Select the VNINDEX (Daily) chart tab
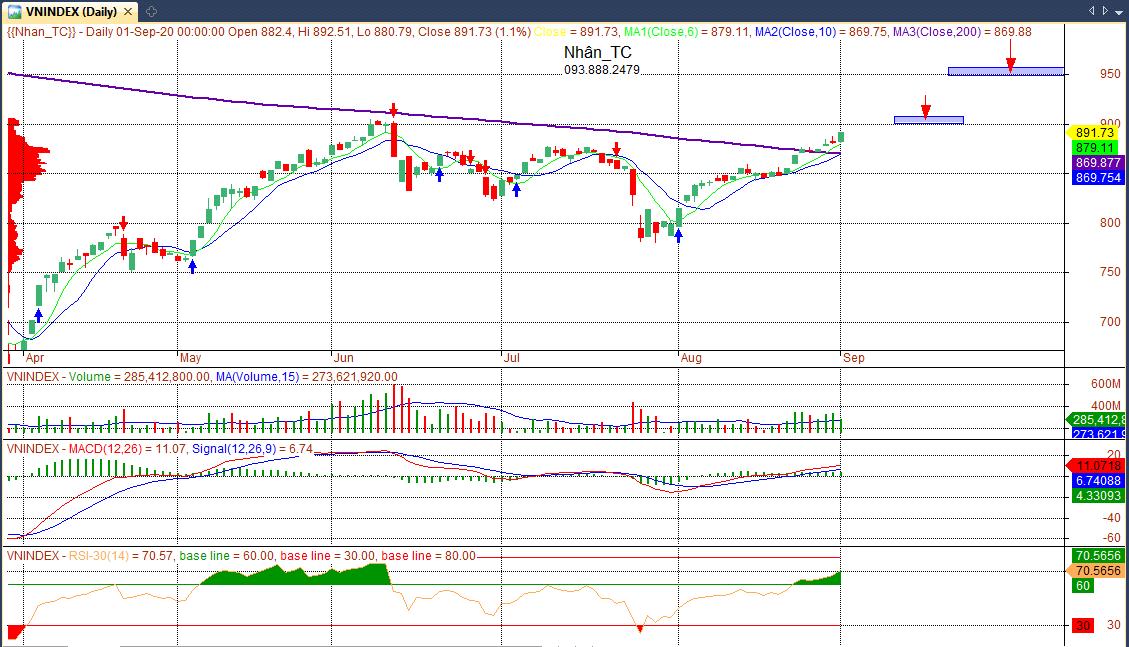Viewport: 1129px width, 647px height. click(x=71, y=12)
